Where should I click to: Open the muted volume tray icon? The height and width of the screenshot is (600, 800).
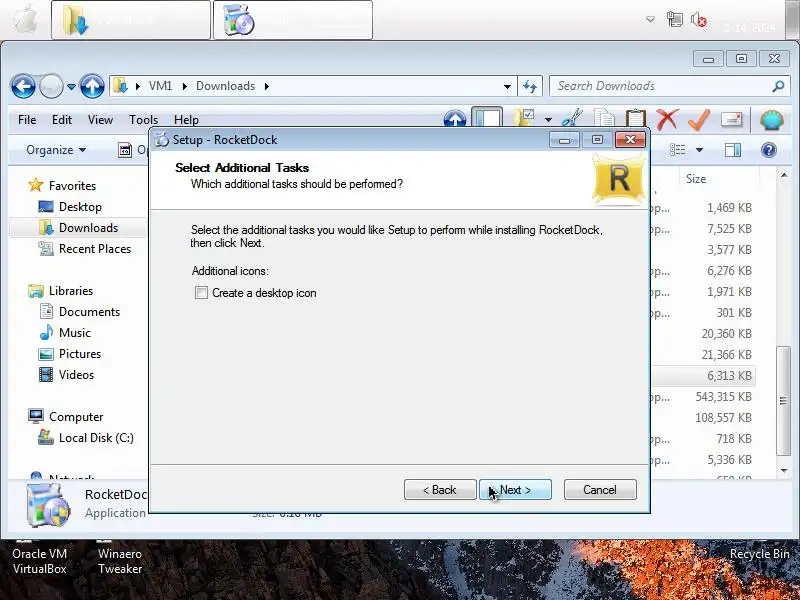[x=698, y=20]
